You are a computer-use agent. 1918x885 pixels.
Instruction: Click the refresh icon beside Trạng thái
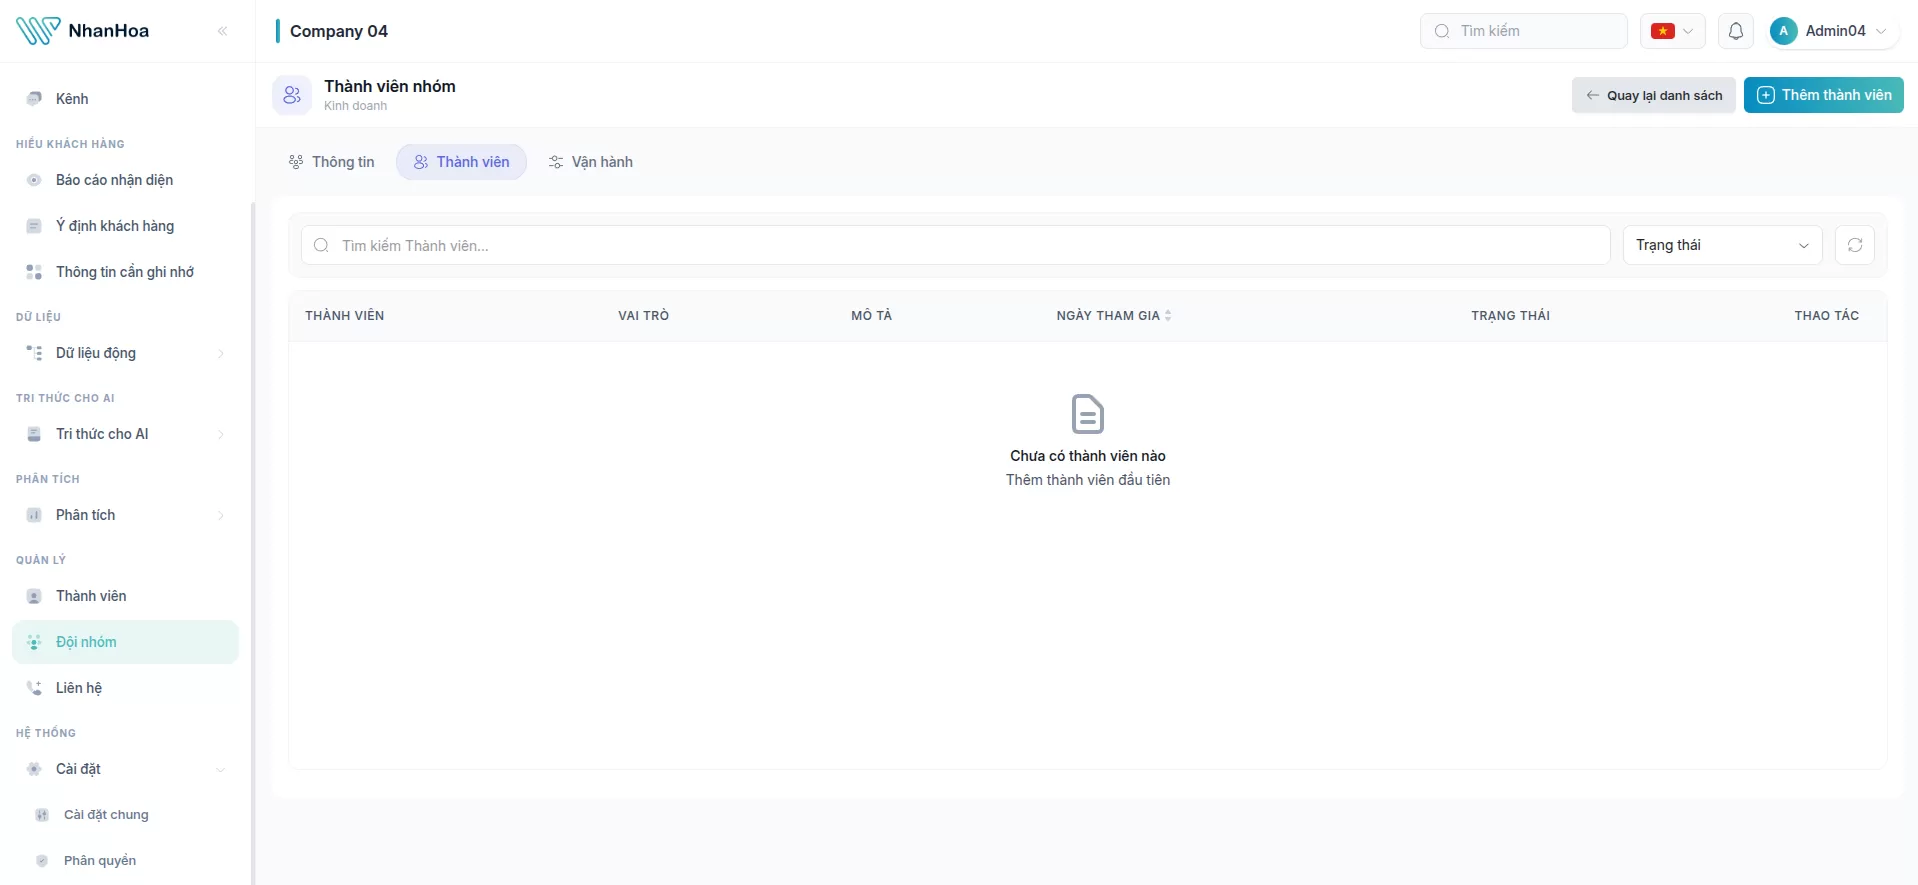1855,245
